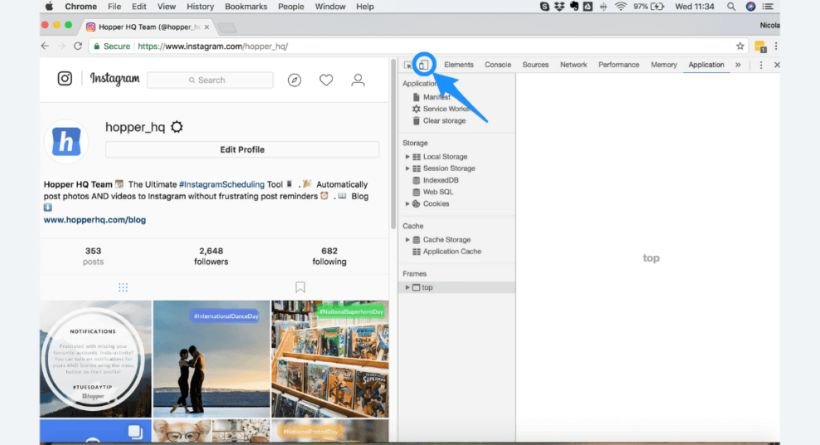Open macOS Spotlight search
This screenshot has height=445, width=820.
(x=731, y=7)
